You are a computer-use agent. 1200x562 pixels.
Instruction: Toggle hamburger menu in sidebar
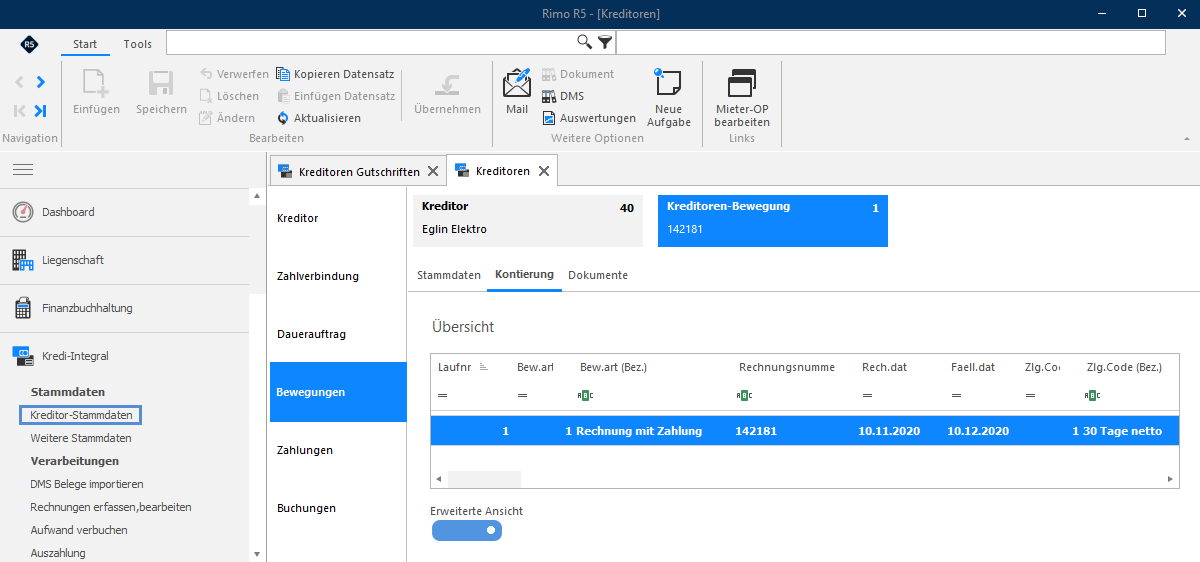coord(23,171)
